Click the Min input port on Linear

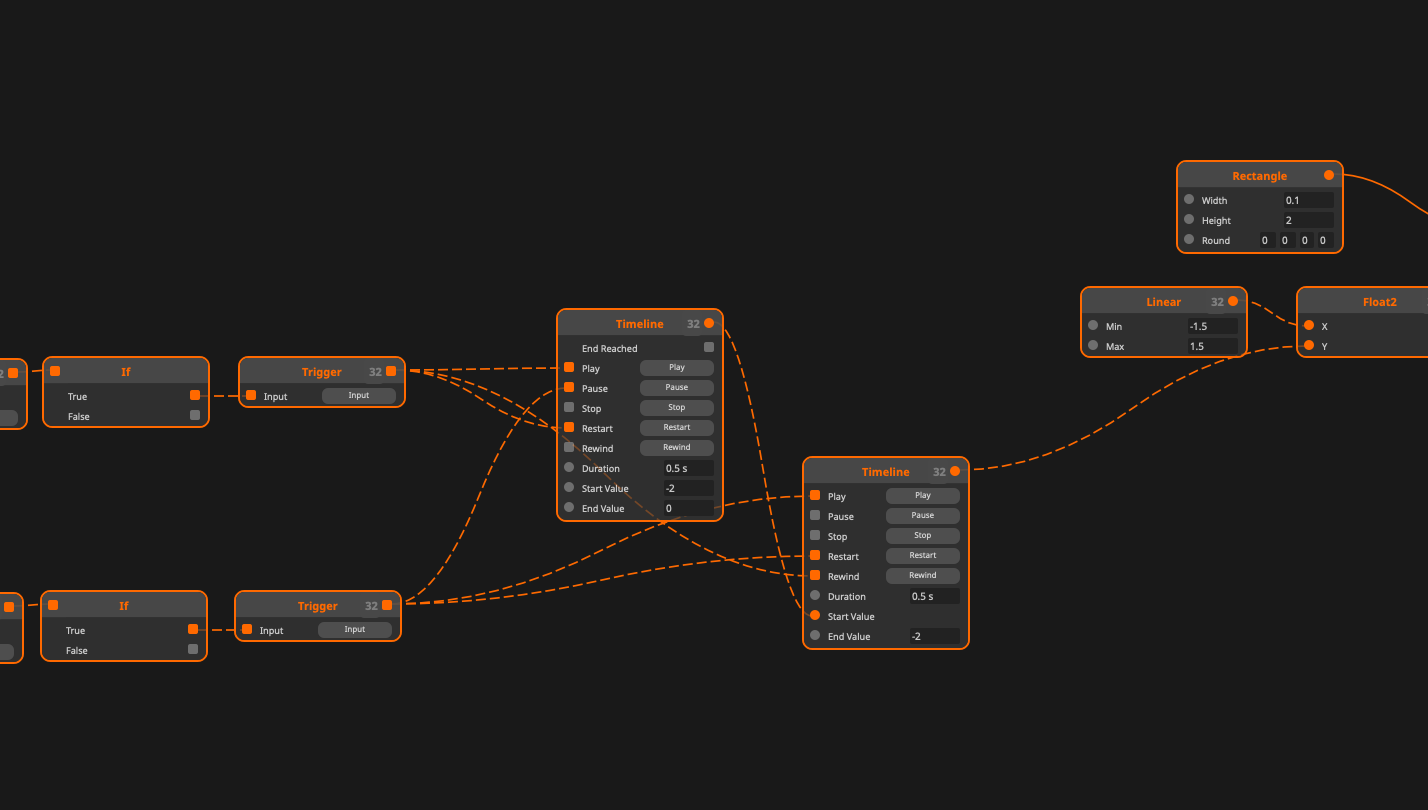(x=1093, y=325)
